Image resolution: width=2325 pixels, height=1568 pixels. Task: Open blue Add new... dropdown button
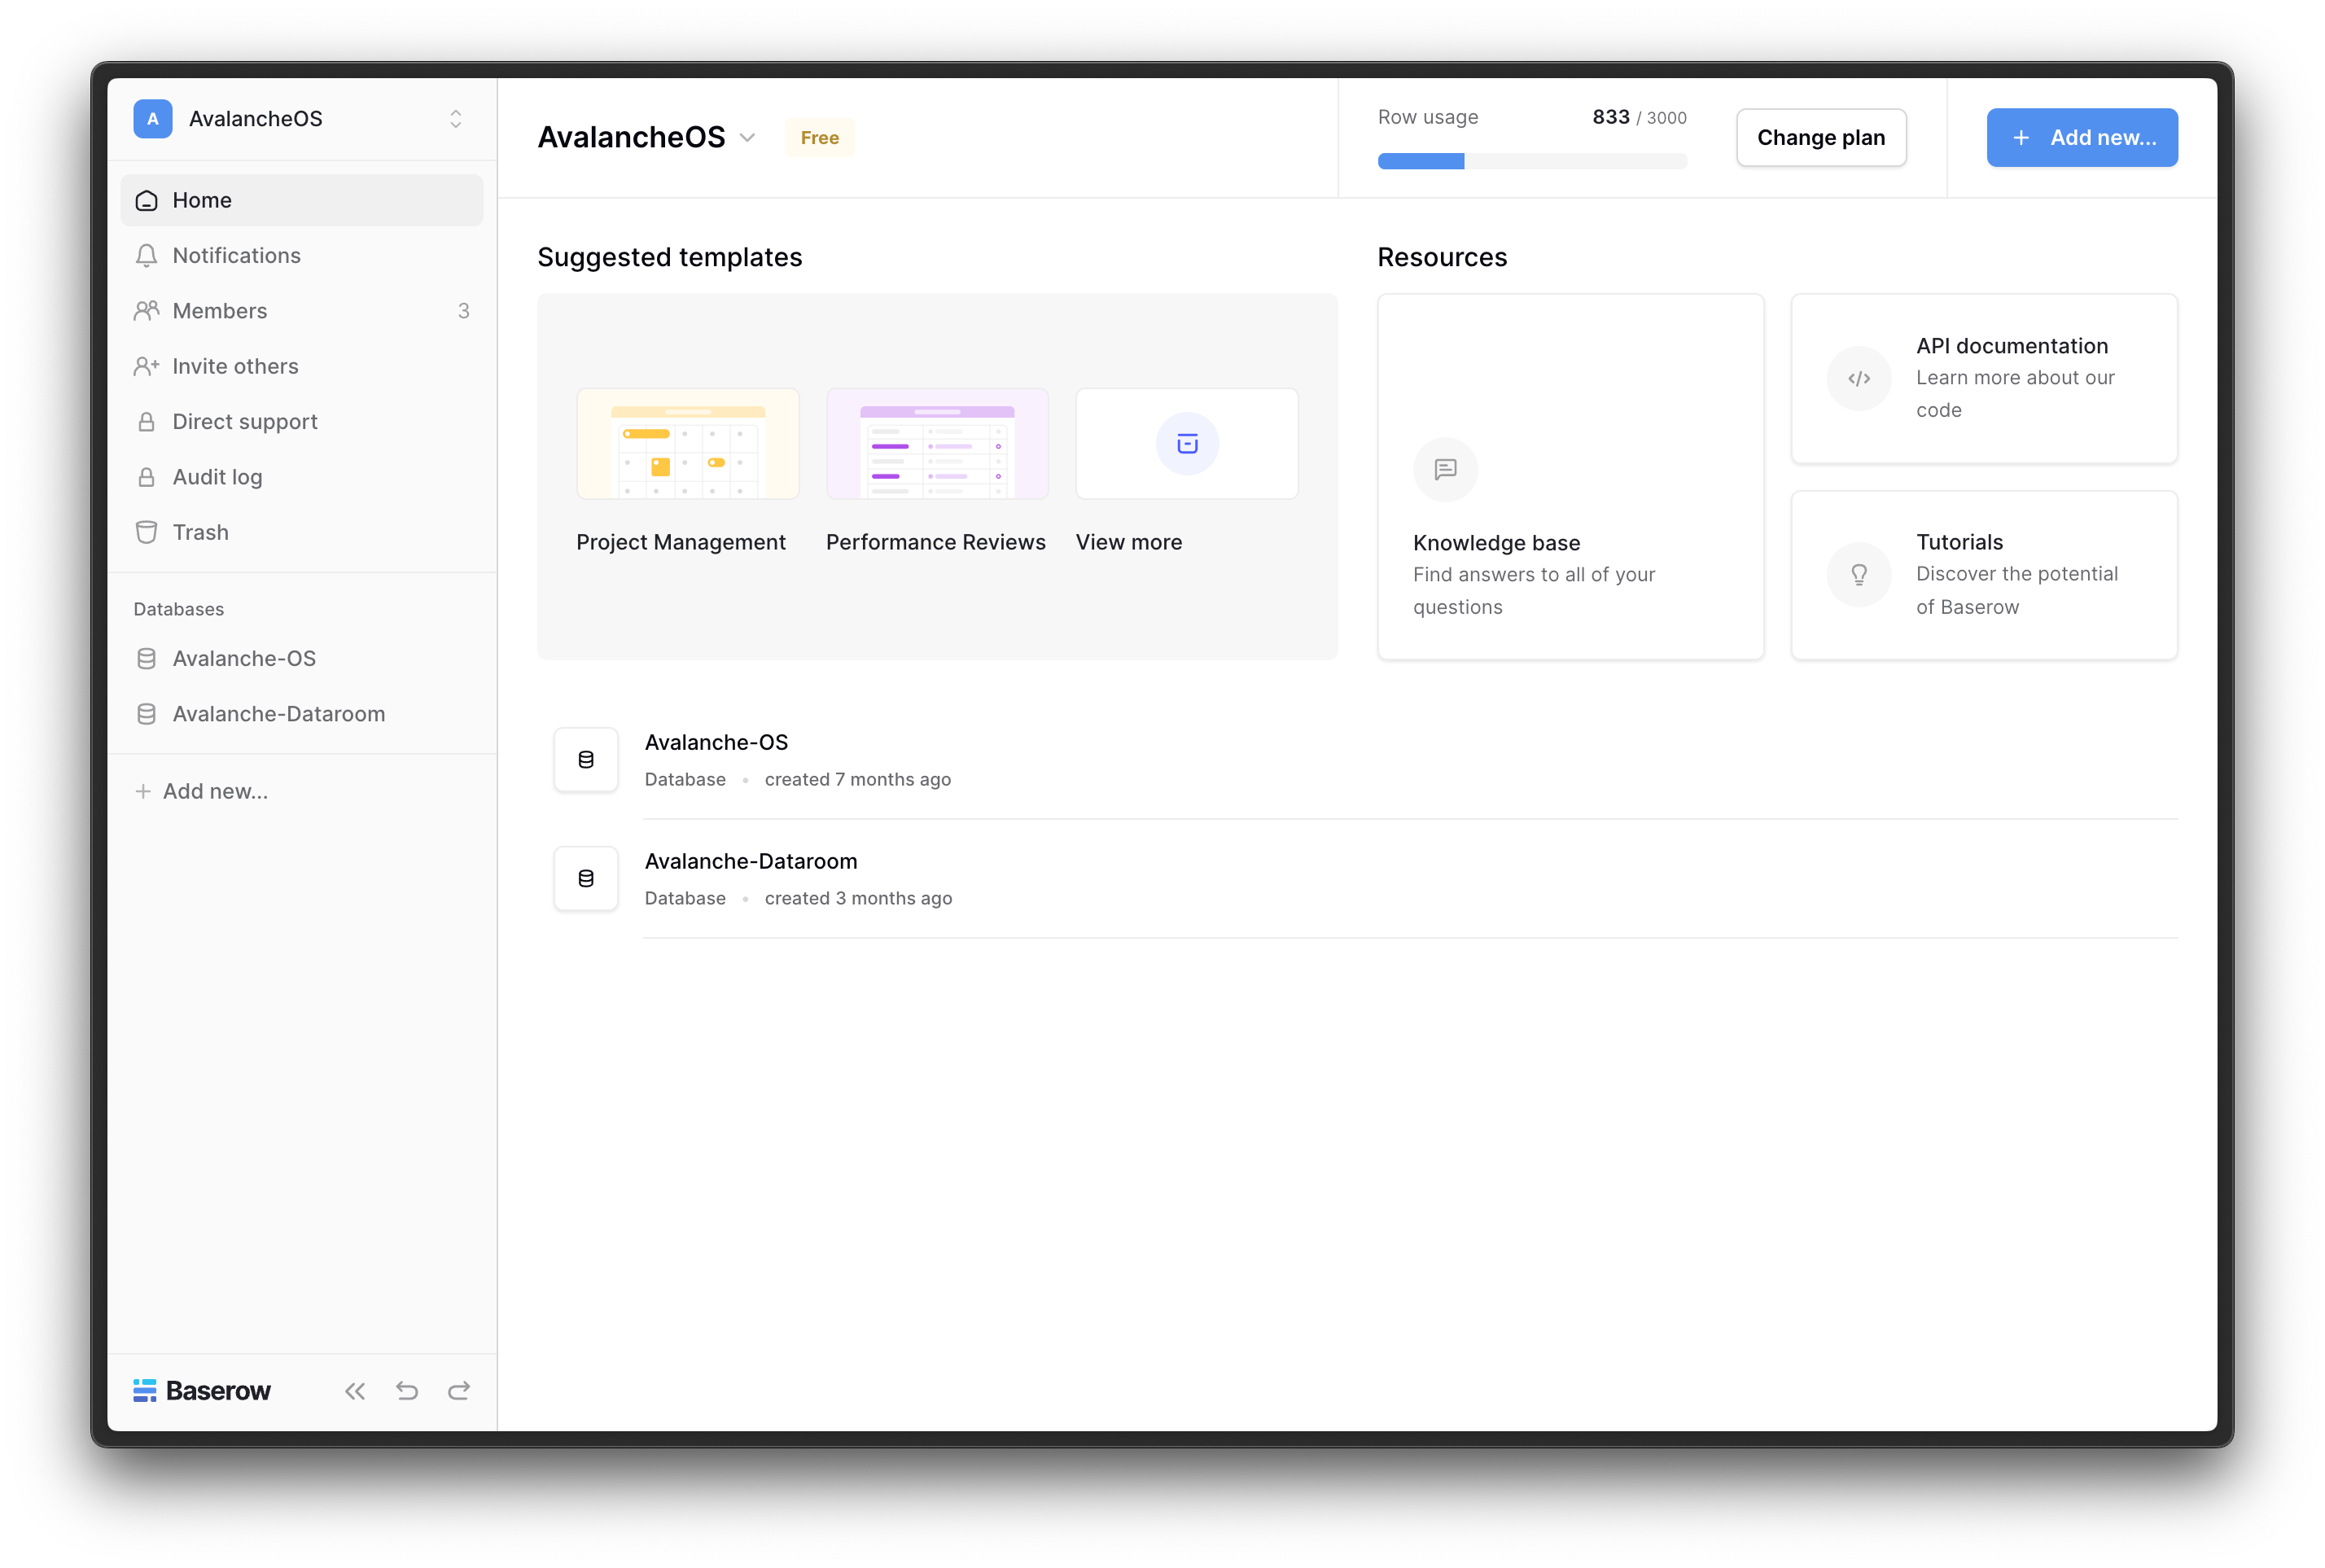(x=2082, y=138)
